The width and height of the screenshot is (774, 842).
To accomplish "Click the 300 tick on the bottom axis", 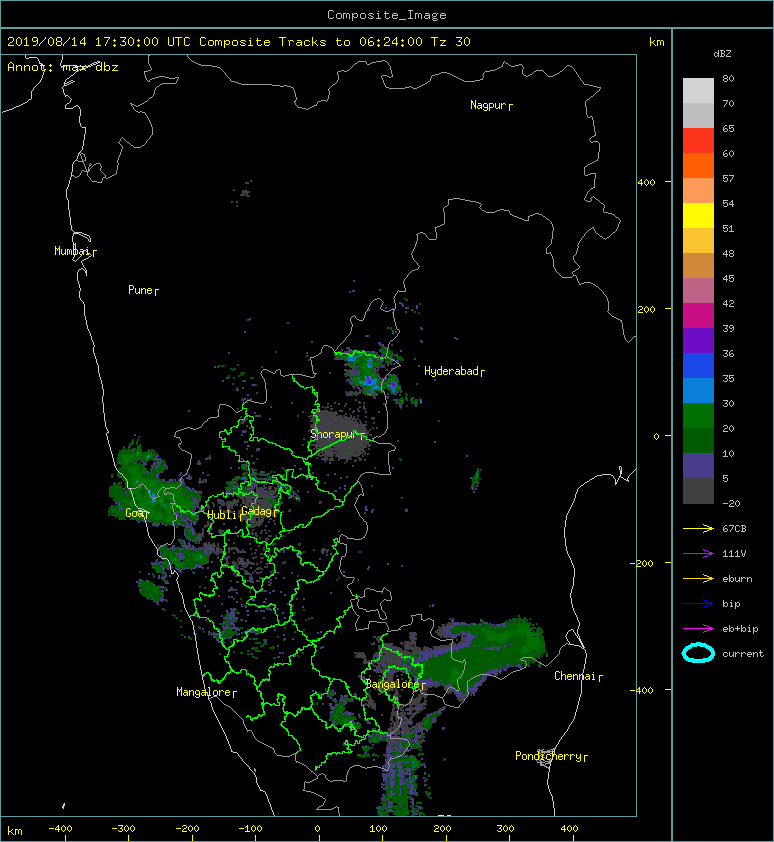I will (x=505, y=829).
